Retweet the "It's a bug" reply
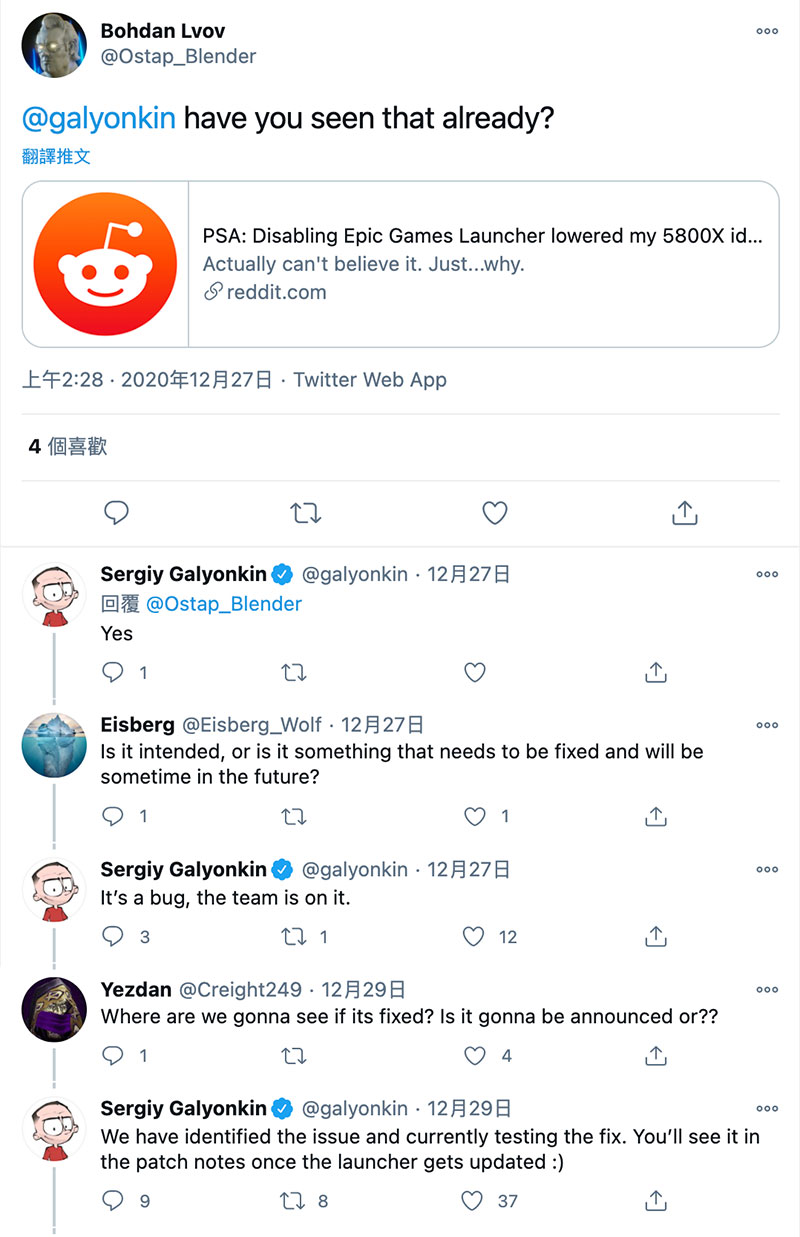Viewport: 800px width, 1237px height. pos(294,936)
